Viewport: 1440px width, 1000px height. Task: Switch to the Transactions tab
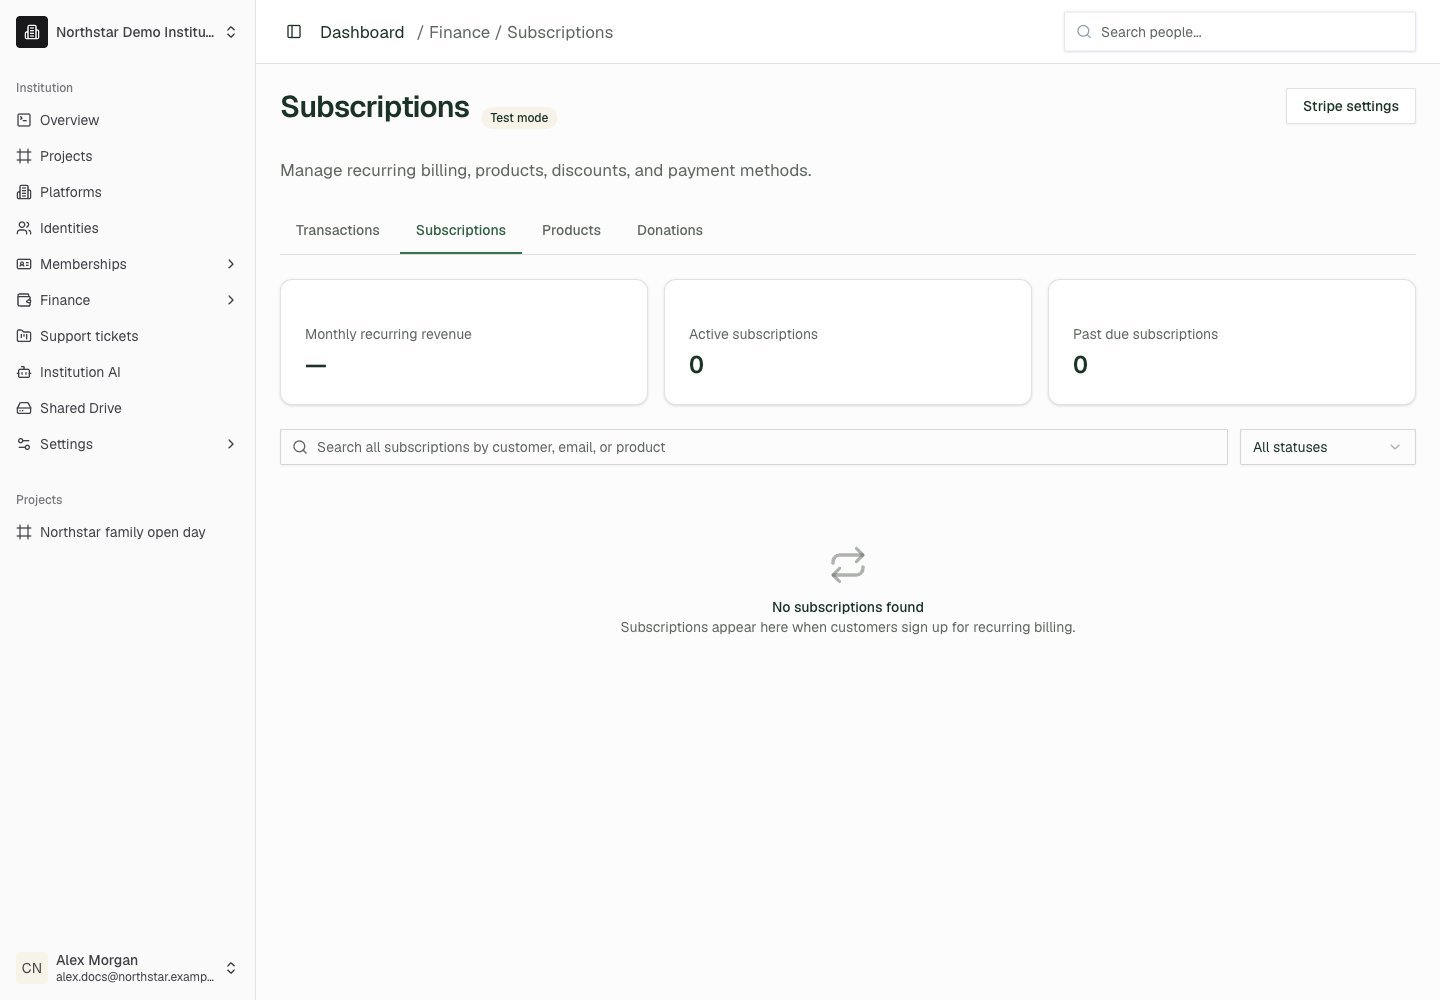point(338,230)
